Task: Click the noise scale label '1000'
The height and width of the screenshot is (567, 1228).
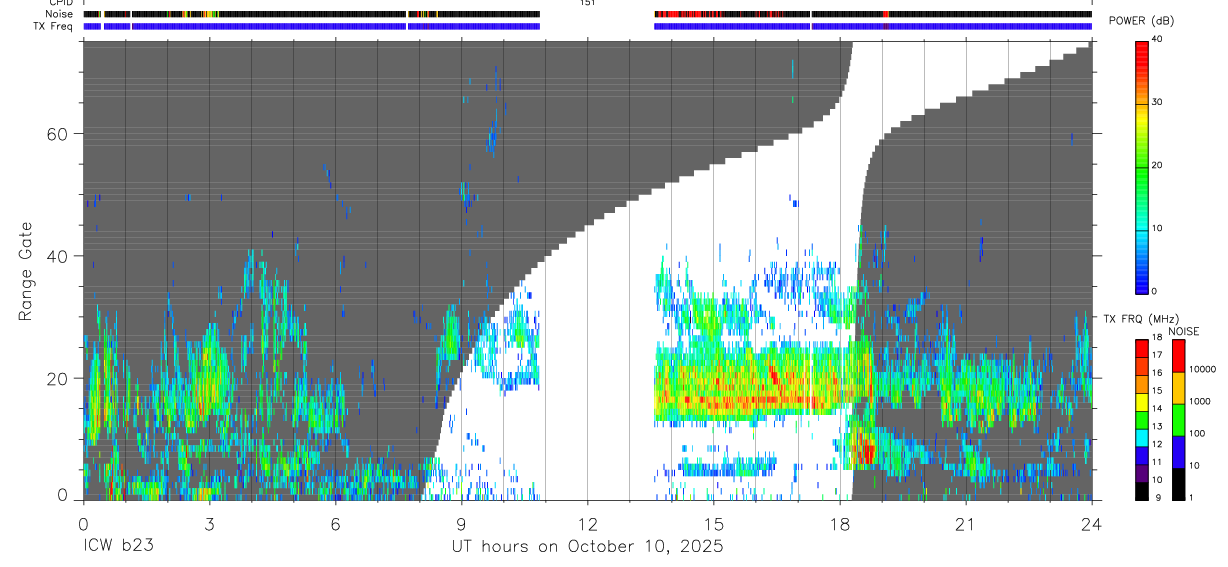Action: [x=1199, y=402]
